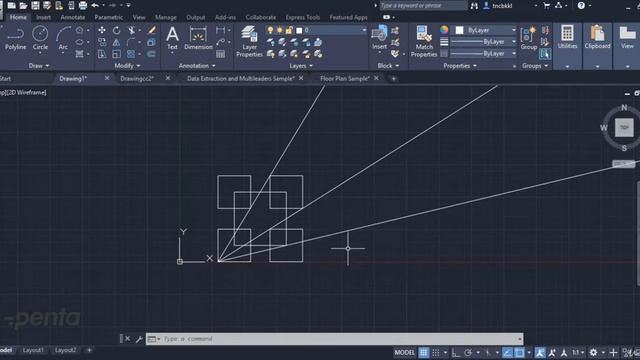Click the Scale tool icon

pyautogui.click(x=116, y=54)
